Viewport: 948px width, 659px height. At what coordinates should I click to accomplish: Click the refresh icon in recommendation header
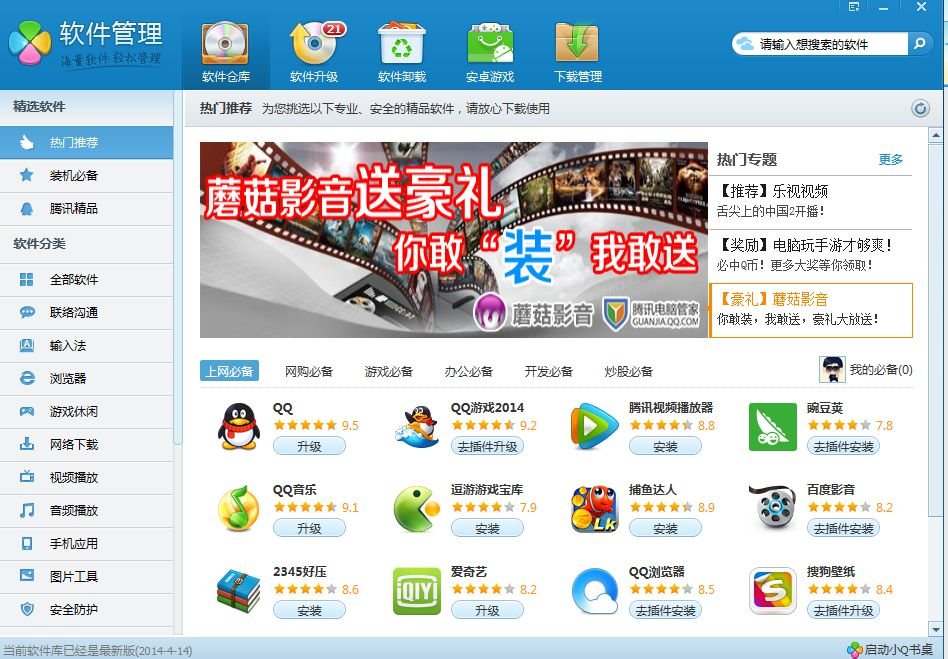pos(920,109)
